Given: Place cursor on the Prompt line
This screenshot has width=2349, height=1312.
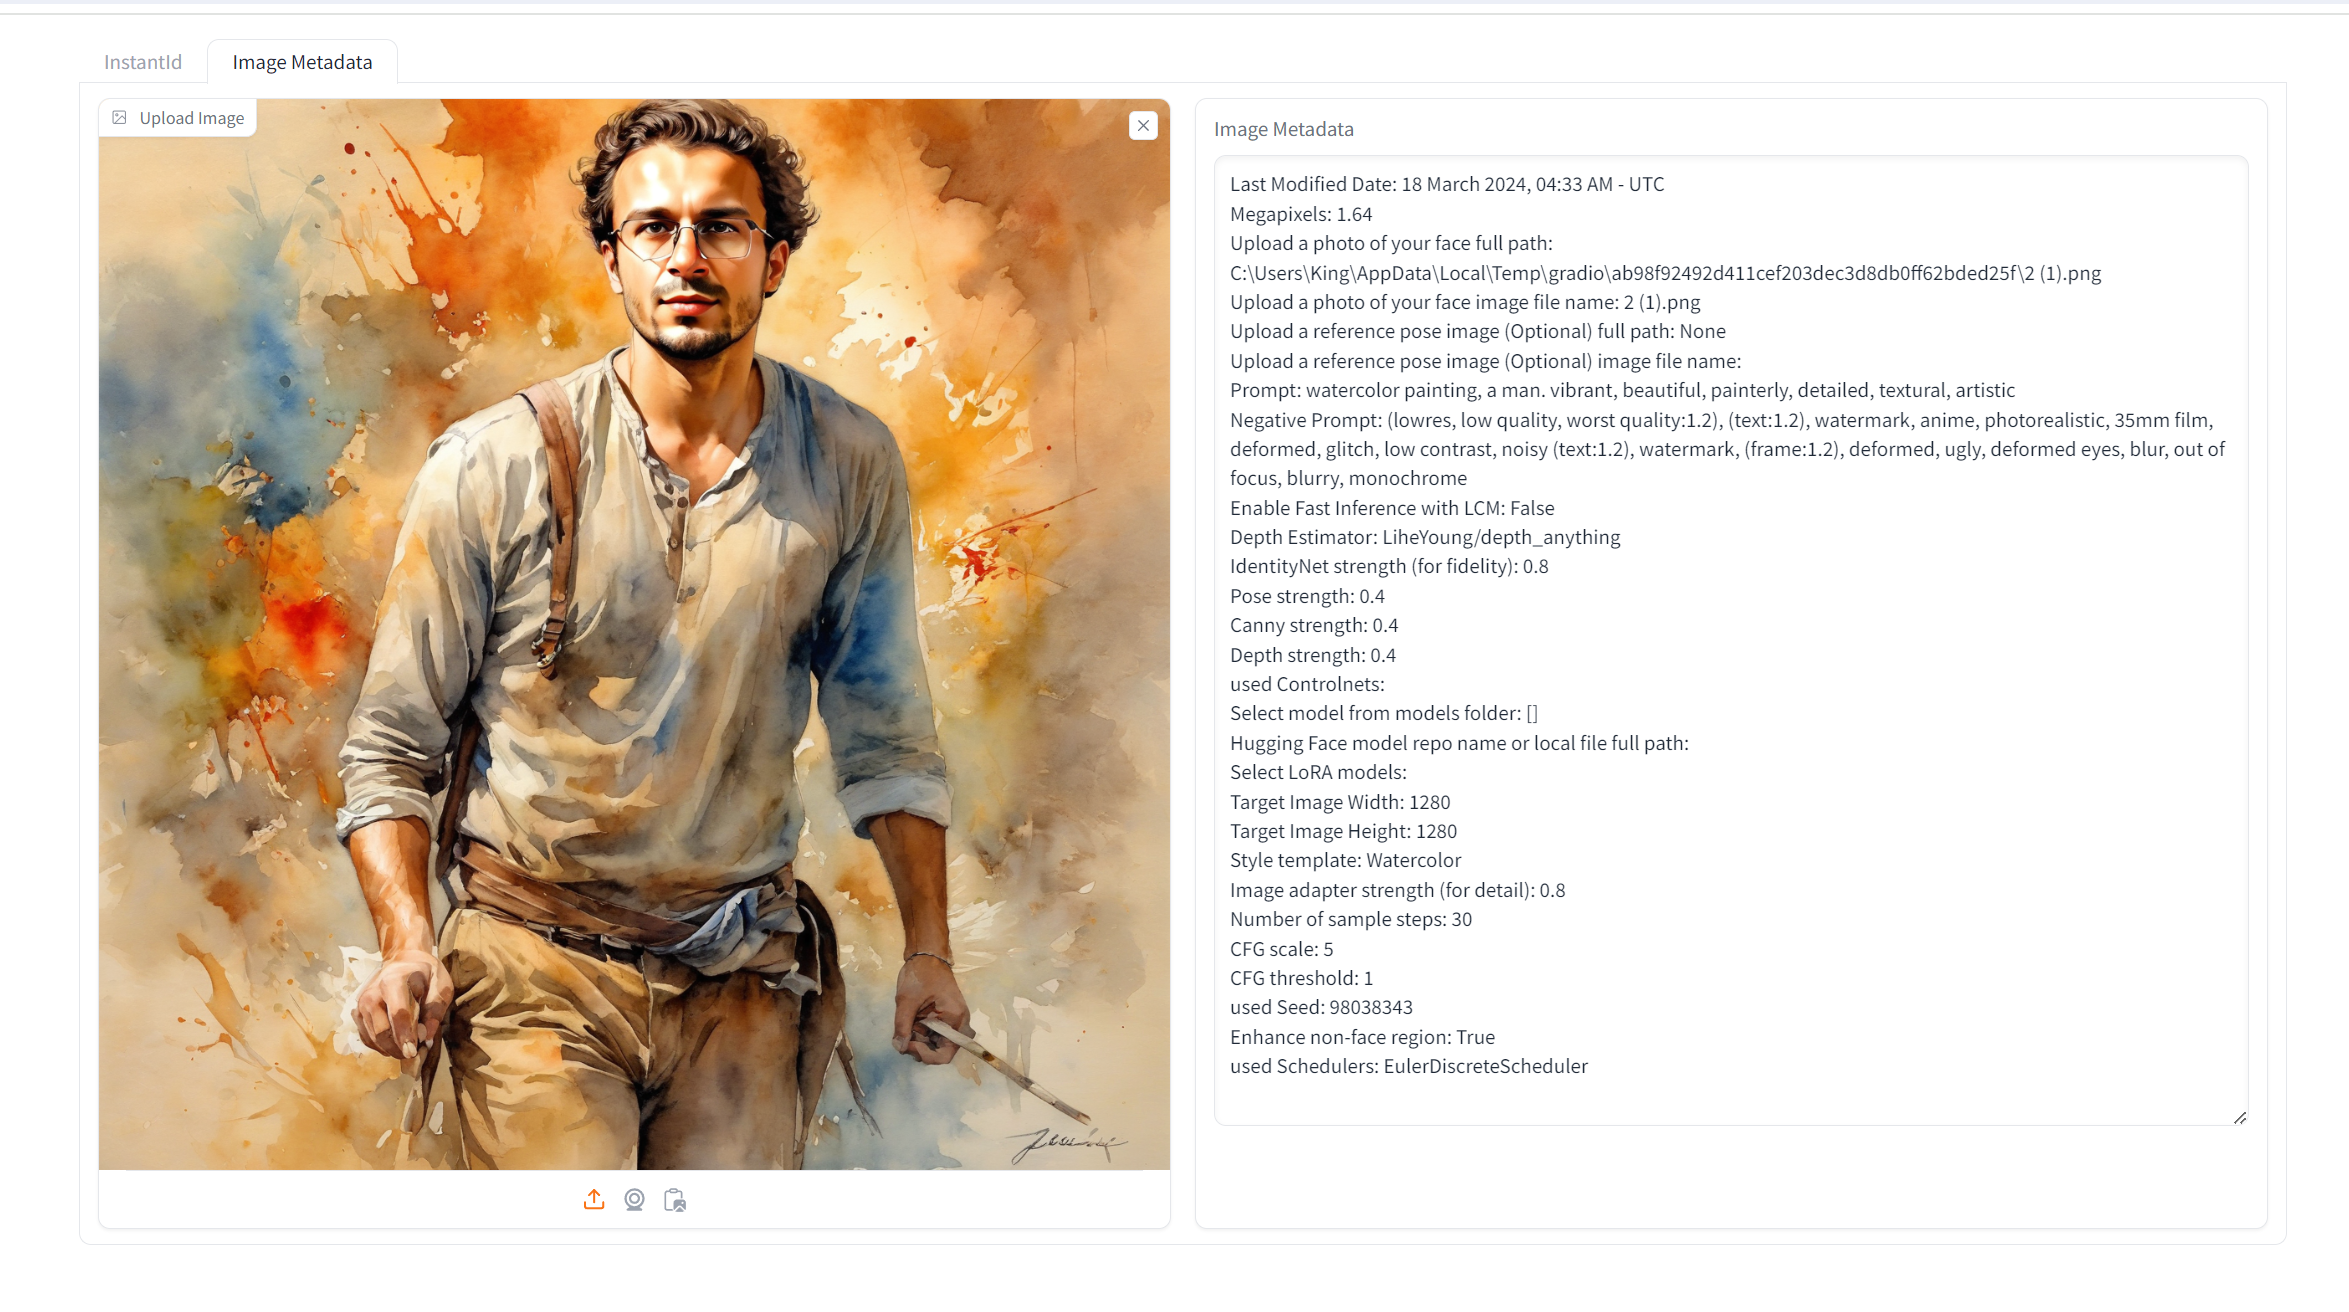Looking at the screenshot, I should (1622, 390).
